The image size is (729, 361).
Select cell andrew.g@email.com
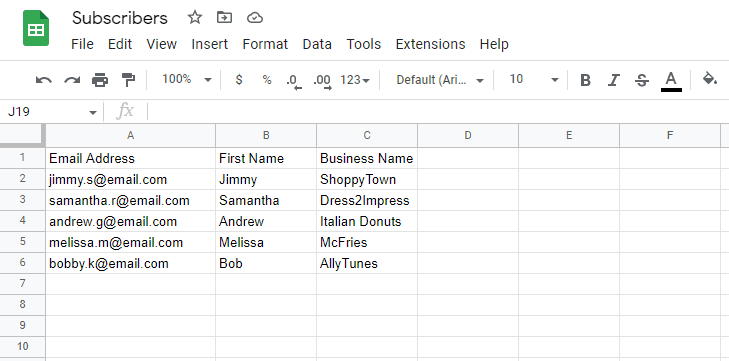pos(131,221)
